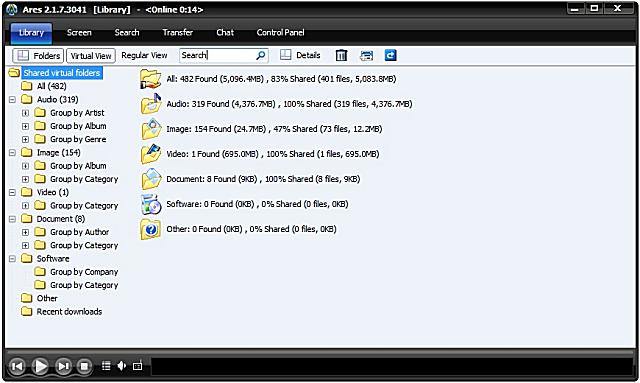The height and width of the screenshot is (383, 640).
Task: Open the Control Panel tab
Action: point(280,32)
